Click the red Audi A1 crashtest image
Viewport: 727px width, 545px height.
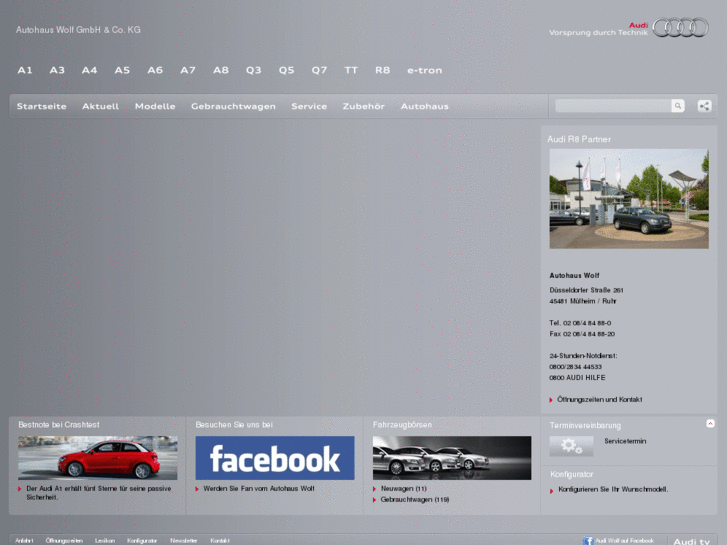(x=97, y=458)
